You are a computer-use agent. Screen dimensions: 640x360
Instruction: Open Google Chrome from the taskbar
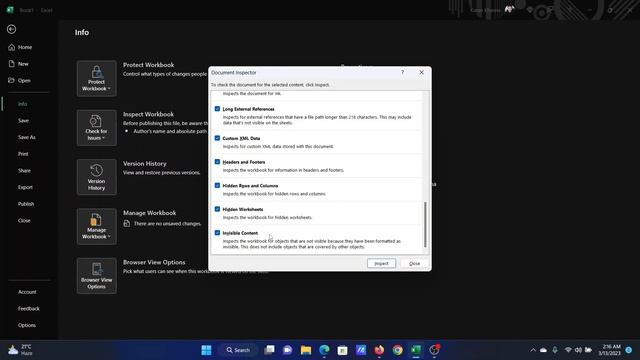tap(398, 350)
